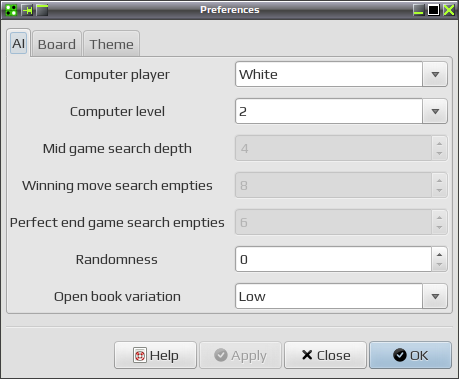The height and width of the screenshot is (379, 459).
Task: Click the pin/sticky window icon
Action: pyautogui.click(x=27, y=10)
